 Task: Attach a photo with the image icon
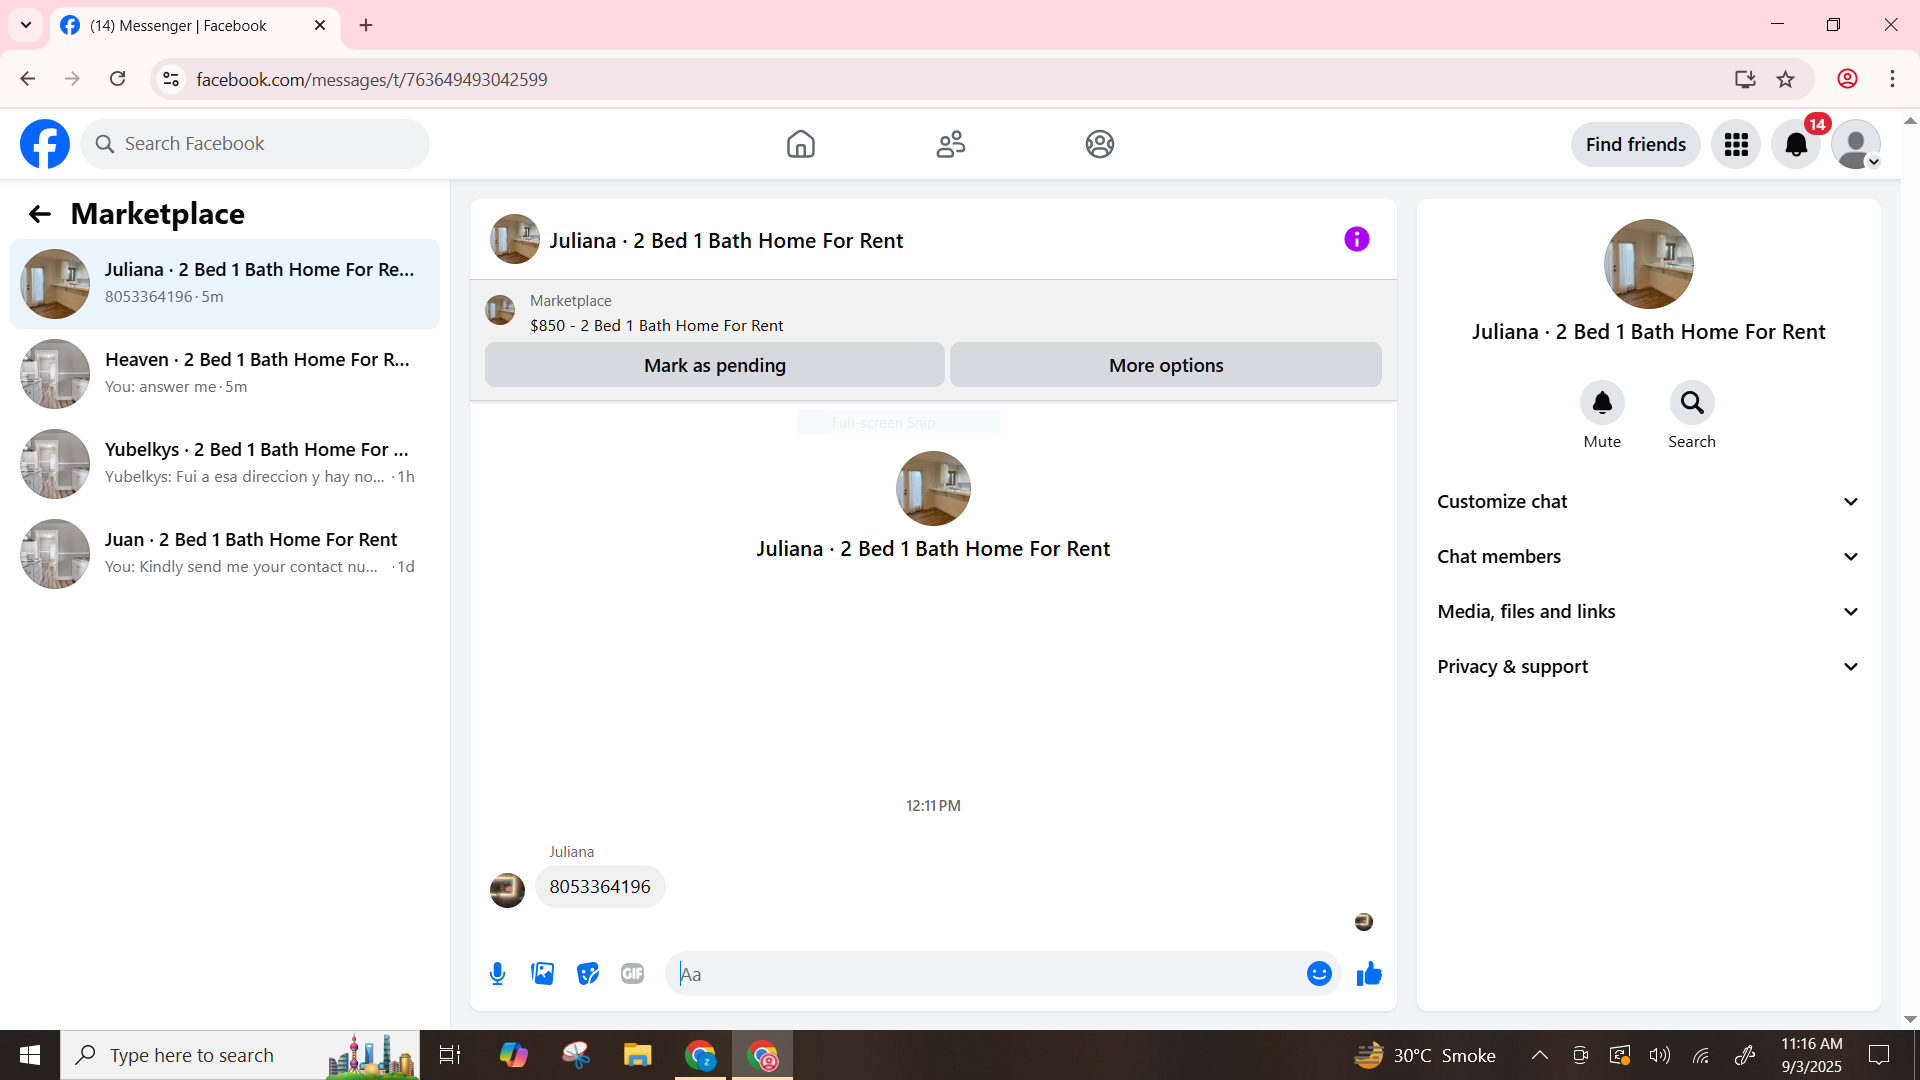click(543, 974)
